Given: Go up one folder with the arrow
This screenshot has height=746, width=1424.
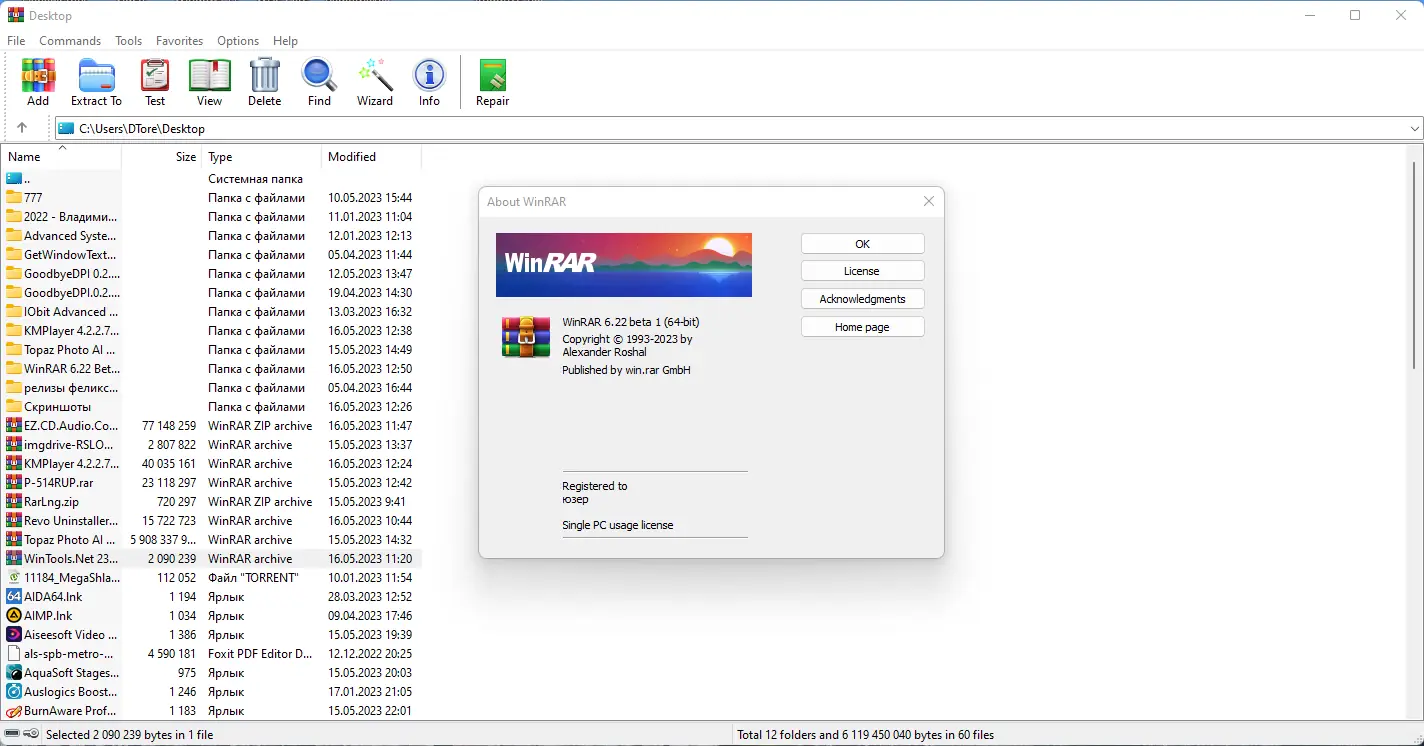Looking at the screenshot, I should (x=22, y=128).
